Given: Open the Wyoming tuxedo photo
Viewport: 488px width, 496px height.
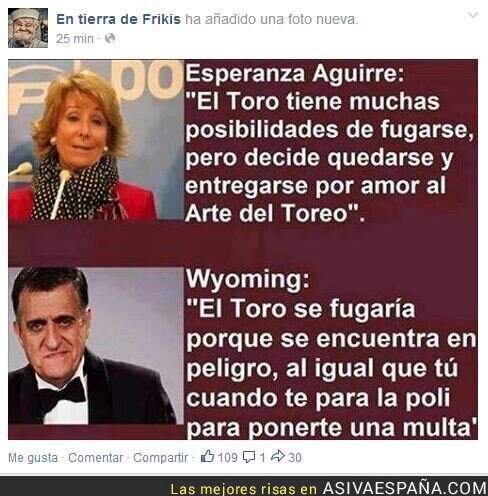Looking at the screenshot, I should [96, 346].
